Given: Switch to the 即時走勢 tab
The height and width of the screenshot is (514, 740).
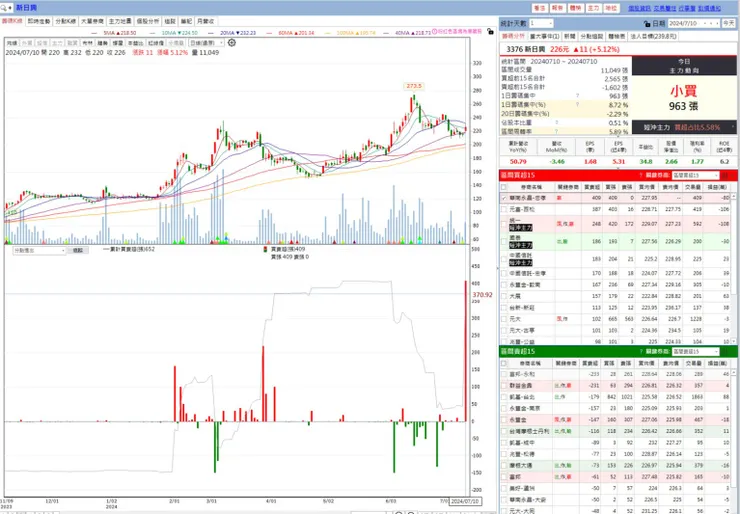Looking at the screenshot, I should pos(39,21).
